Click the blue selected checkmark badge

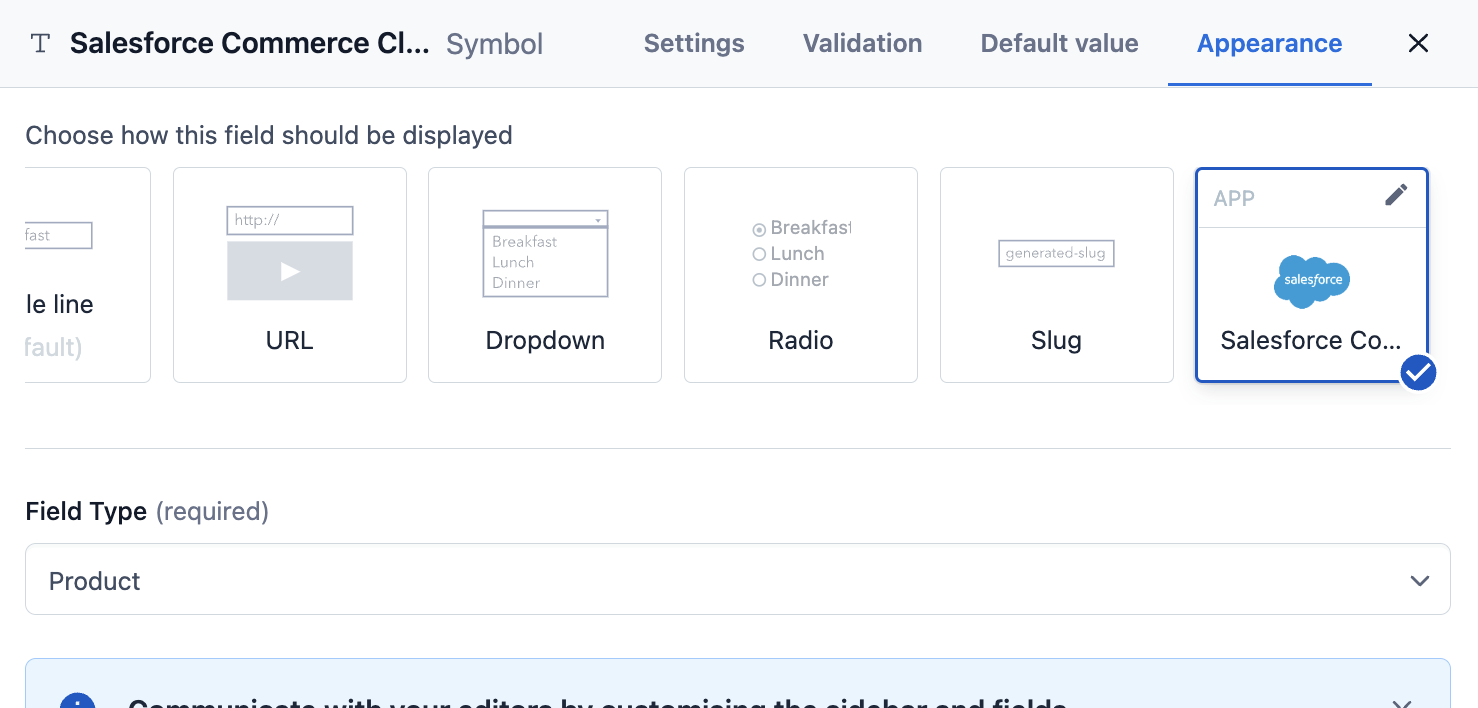click(x=1418, y=373)
